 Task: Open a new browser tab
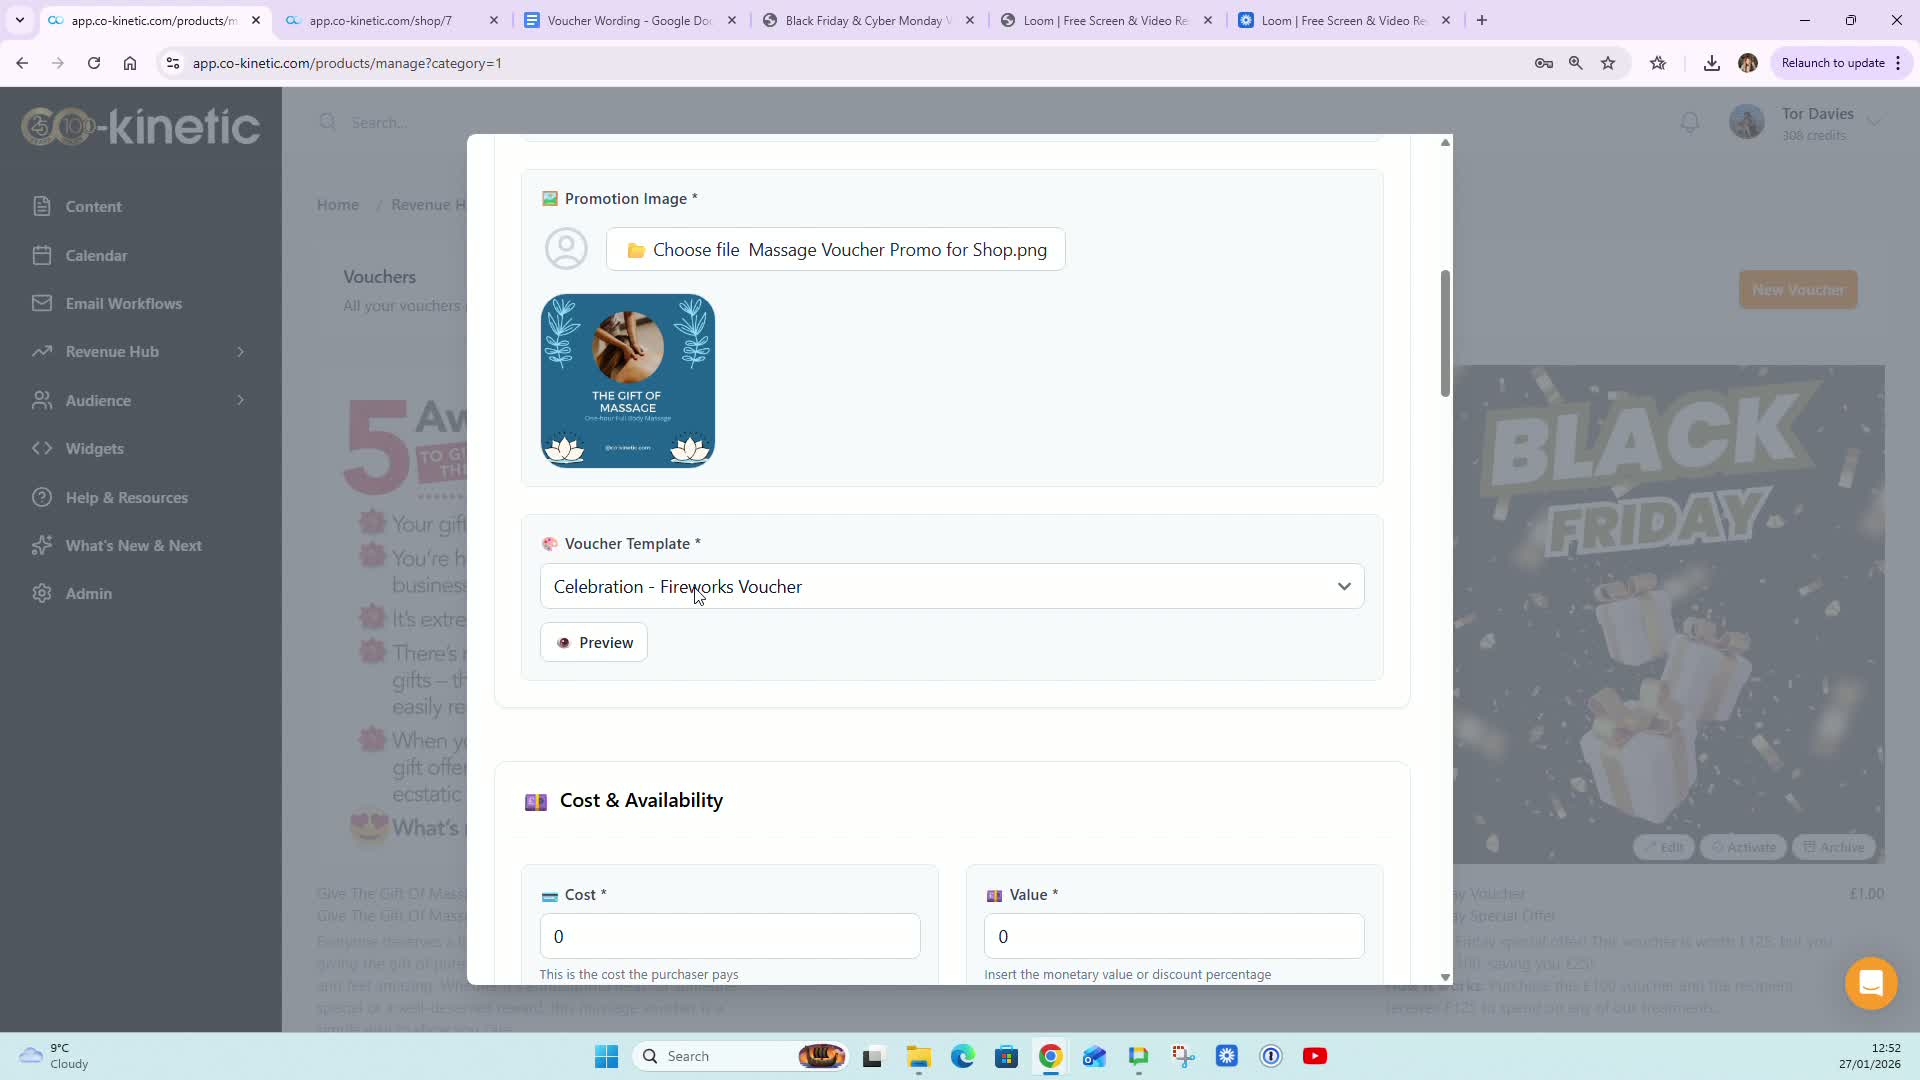point(1482,20)
